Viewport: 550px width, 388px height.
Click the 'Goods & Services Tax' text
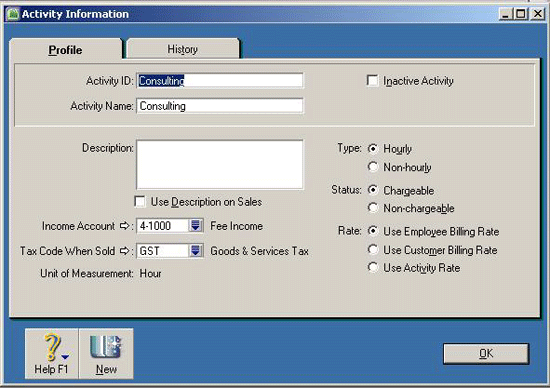pyautogui.click(x=260, y=251)
